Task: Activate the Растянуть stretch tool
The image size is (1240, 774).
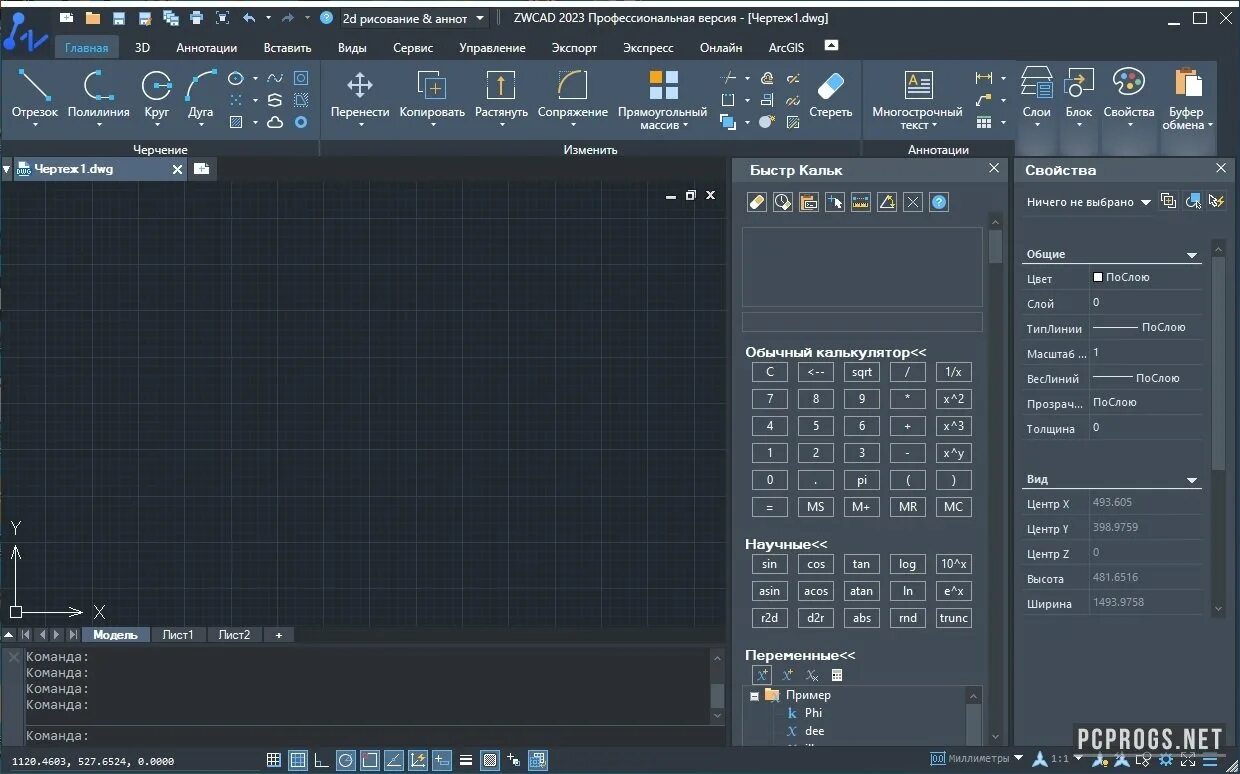Action: (x=501, y=96)
